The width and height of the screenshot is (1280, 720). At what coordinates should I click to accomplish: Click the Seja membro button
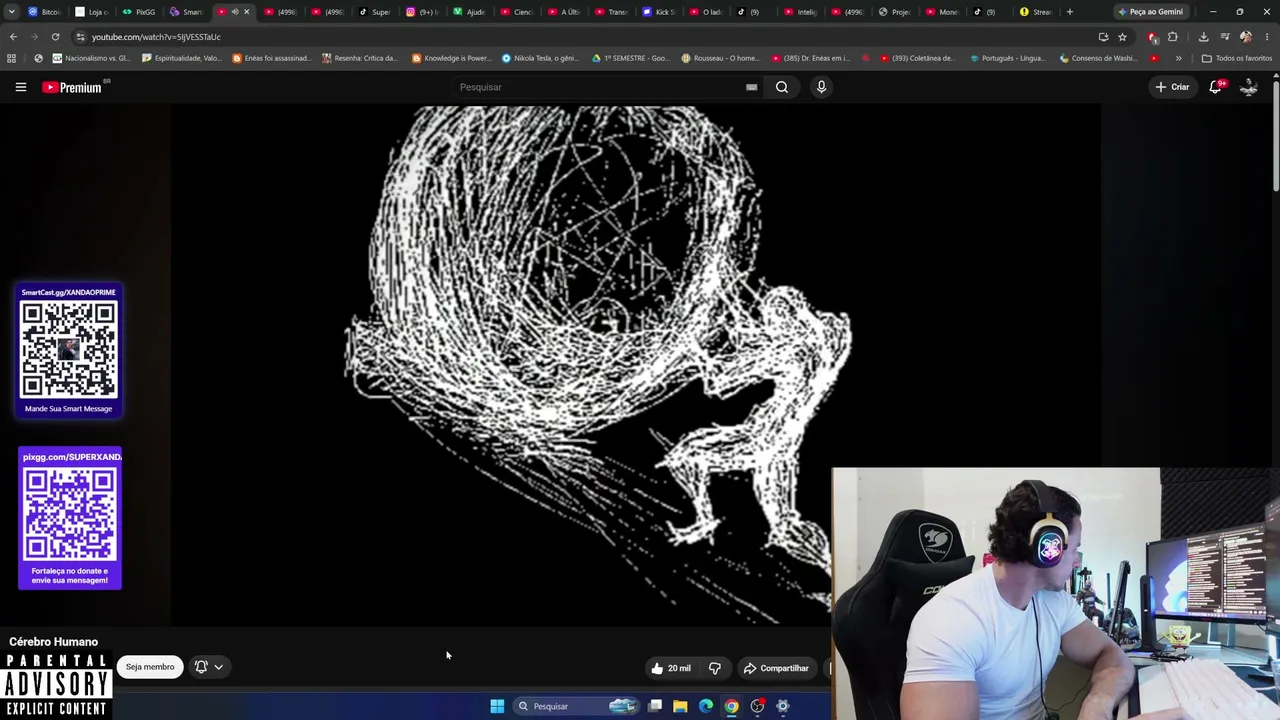pyautogui.click(x=150, y=667)
